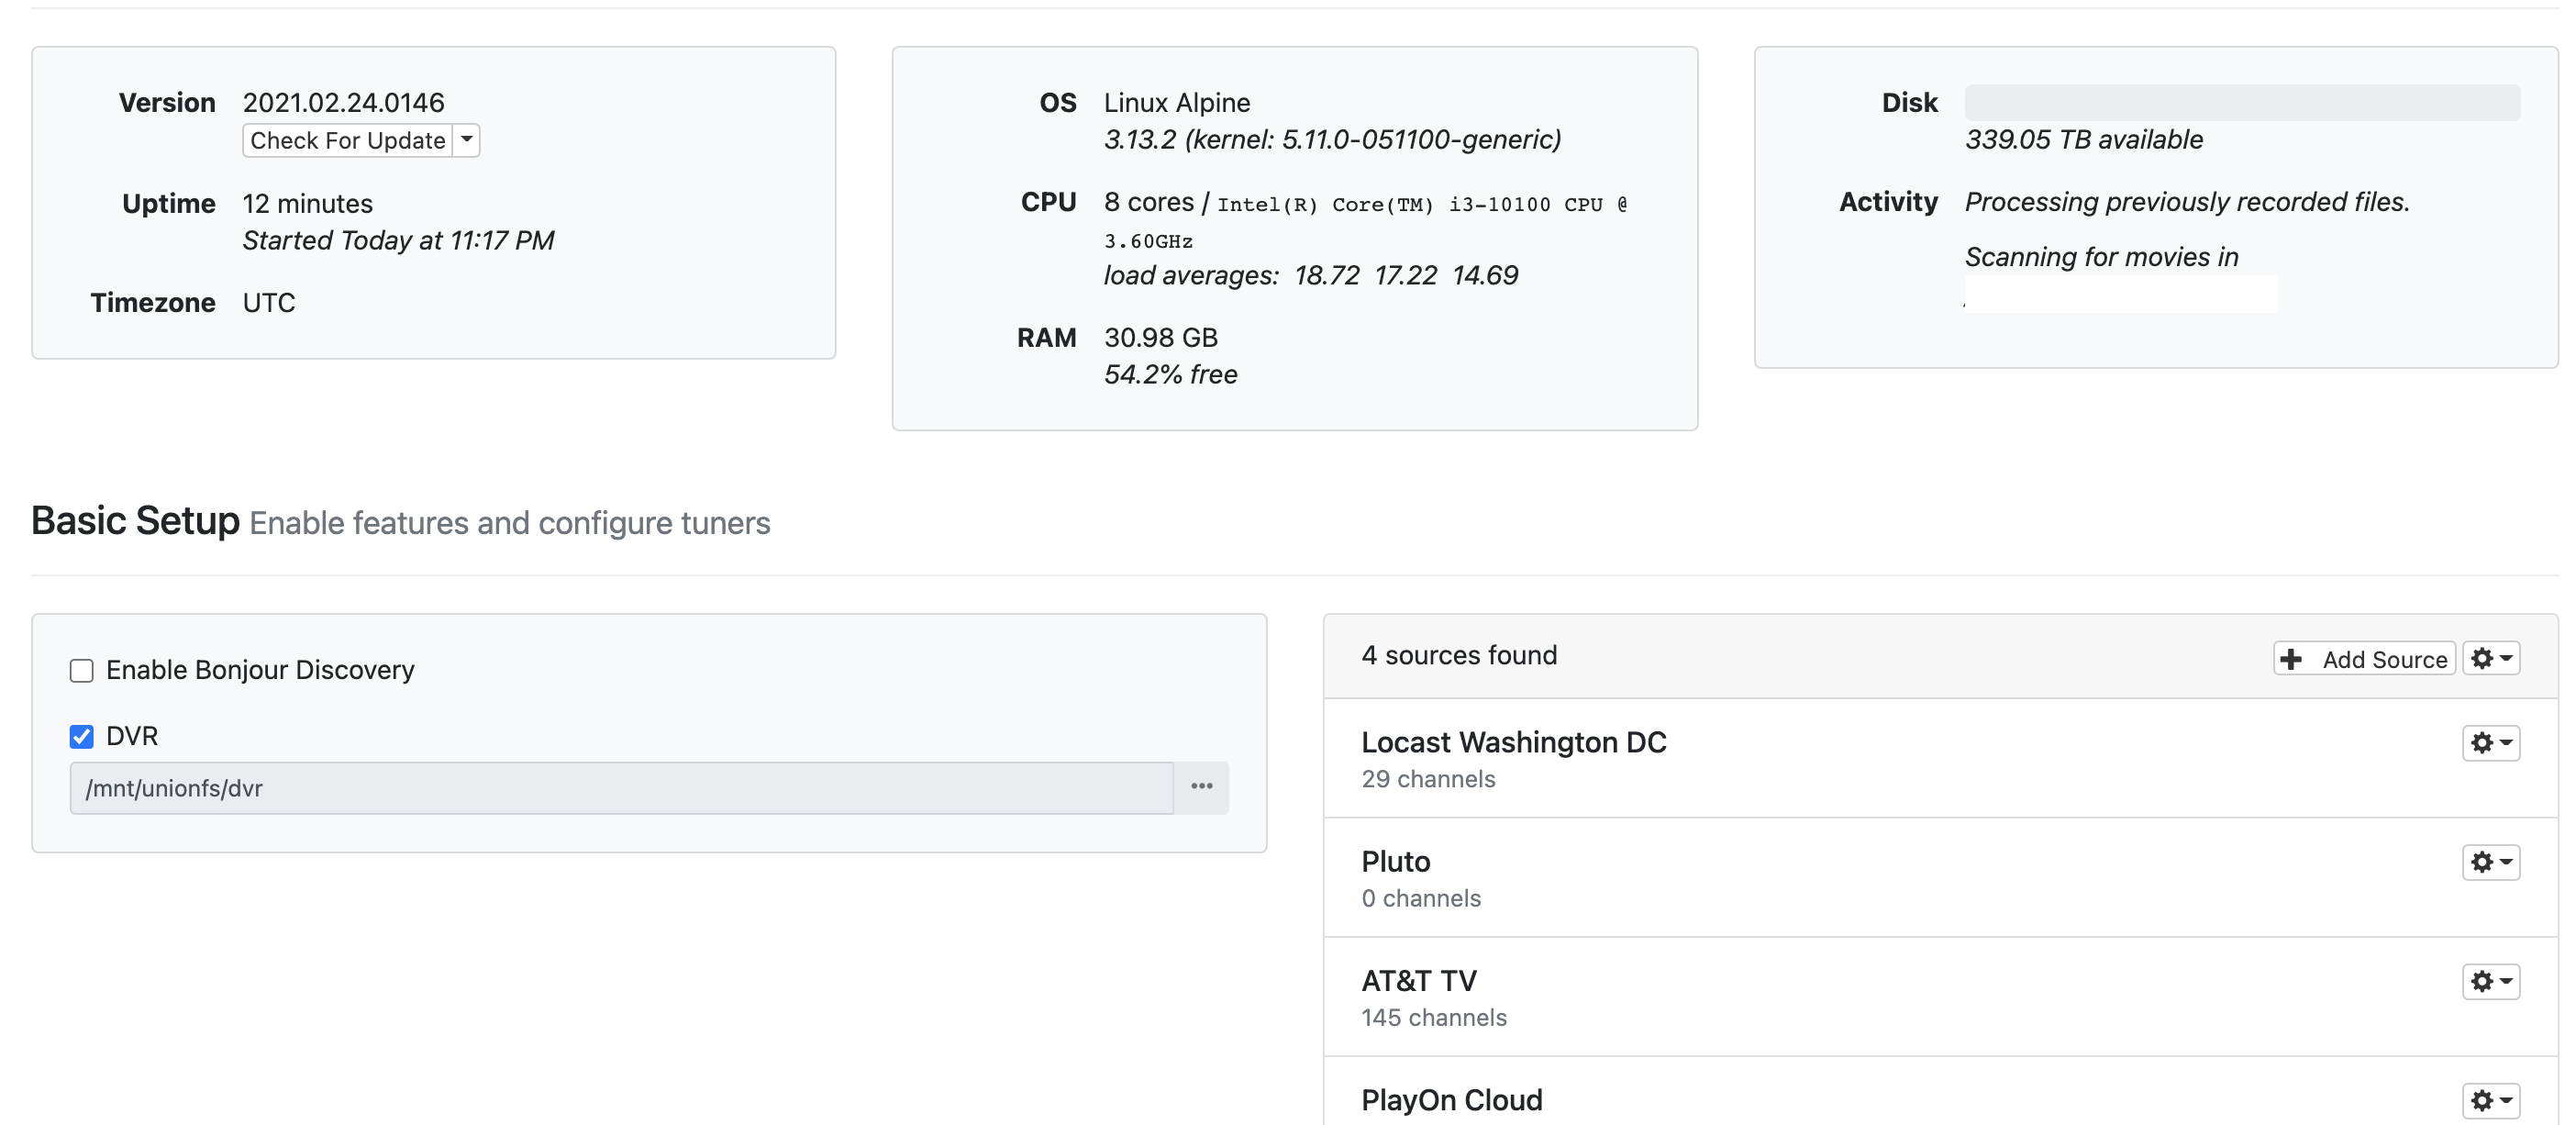Select the AT&T TV source entry

[1418, 980]
